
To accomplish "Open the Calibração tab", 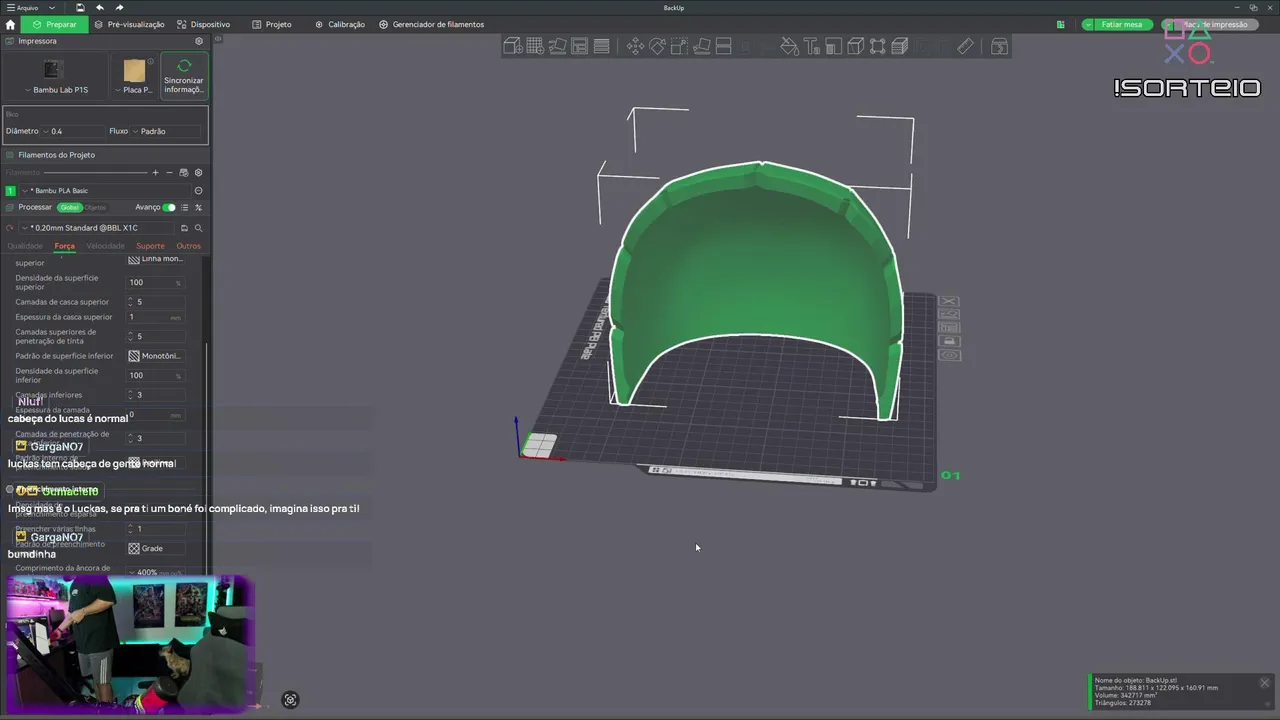I will pyautogui.click(x=340, y=24).
